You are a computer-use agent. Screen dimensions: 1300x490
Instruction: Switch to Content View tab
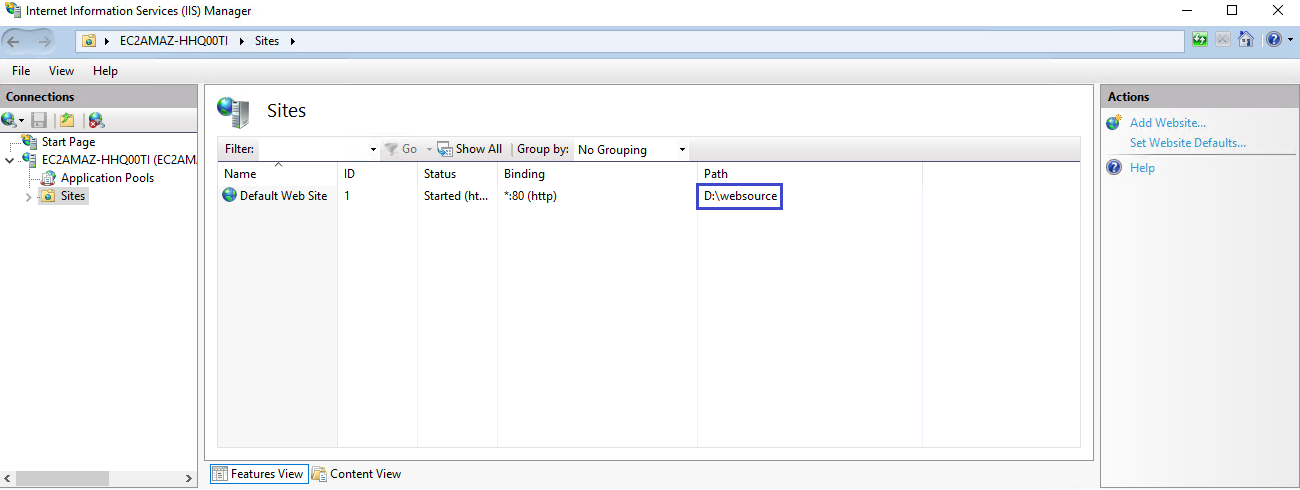356,474
